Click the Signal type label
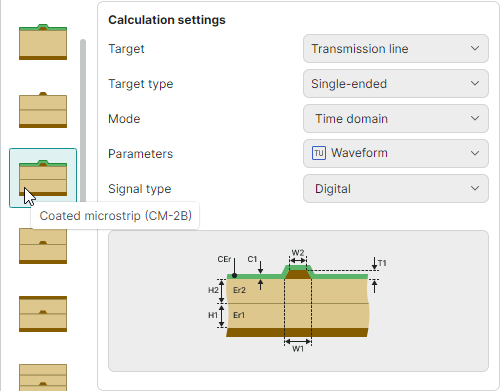This screenshot has width=501, height=391. tap(140, 189)
